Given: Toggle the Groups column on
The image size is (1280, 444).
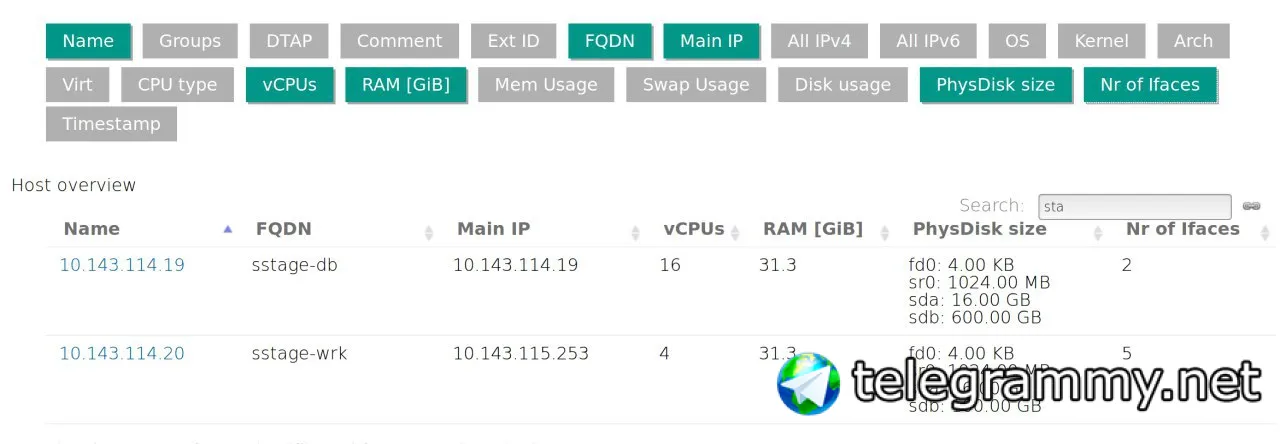Looking at the screenshot, I should pos(189,41).
